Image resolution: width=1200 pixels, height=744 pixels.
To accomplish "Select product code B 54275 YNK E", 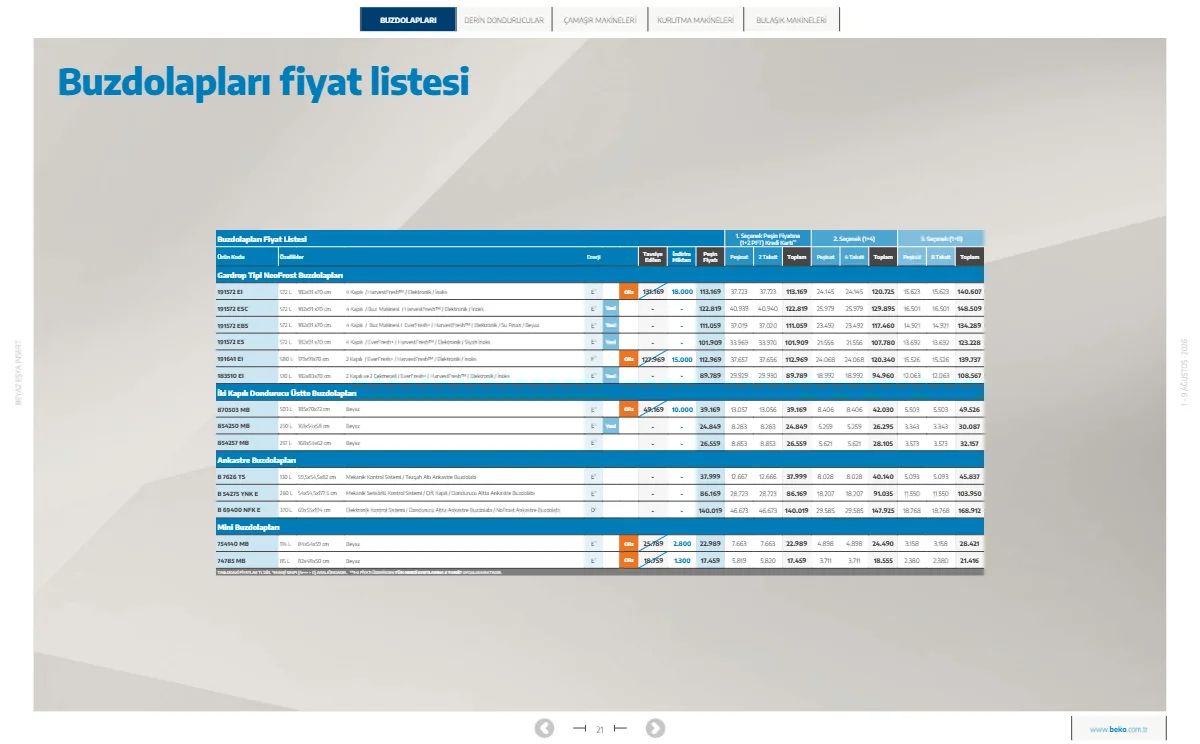I will tap(238, 493).
